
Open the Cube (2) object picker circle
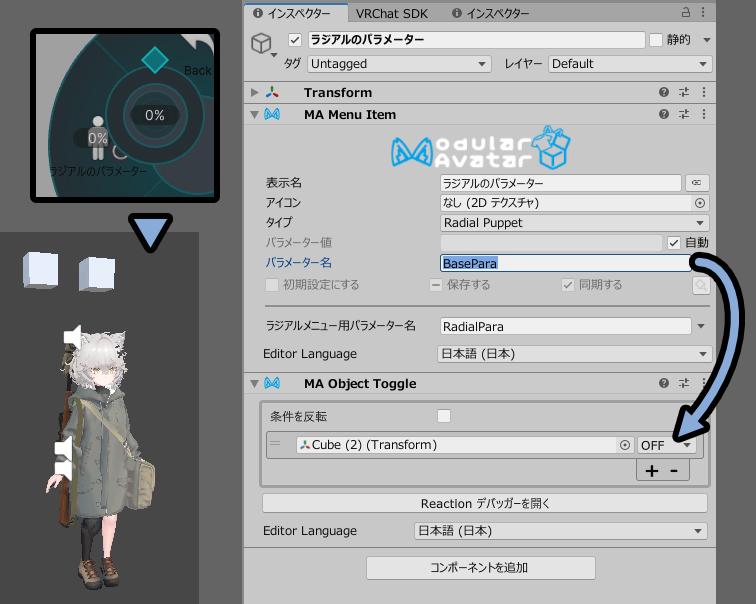click(x=625, y=445)
